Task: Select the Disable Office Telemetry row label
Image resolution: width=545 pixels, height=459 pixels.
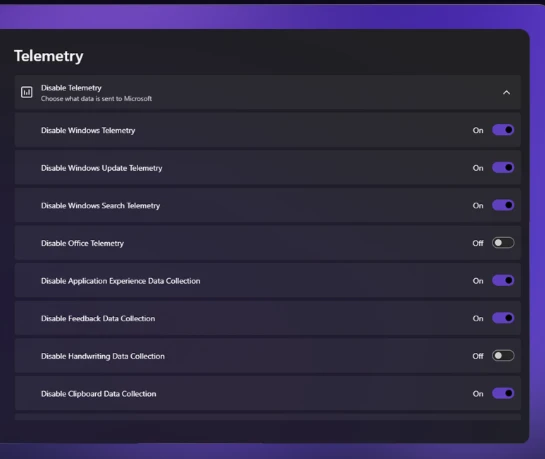Action: (82, 243)
